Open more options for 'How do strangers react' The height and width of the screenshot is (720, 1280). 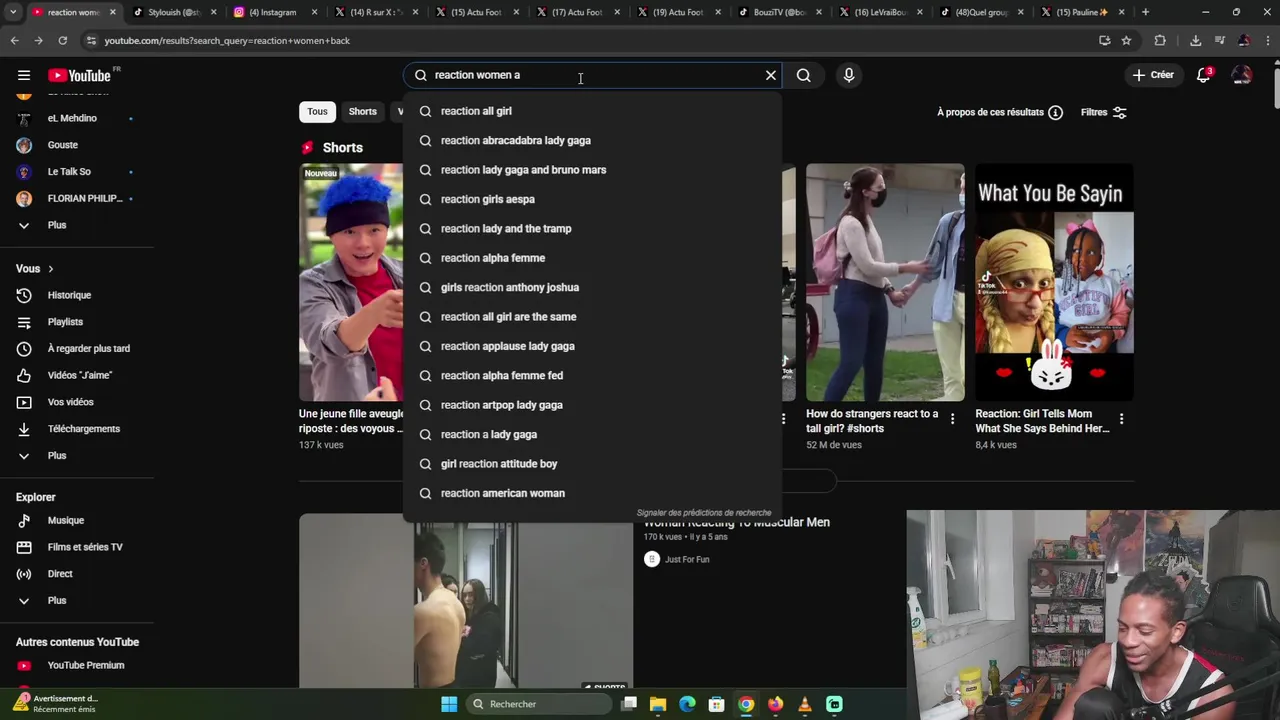click(x=952, y=419)
